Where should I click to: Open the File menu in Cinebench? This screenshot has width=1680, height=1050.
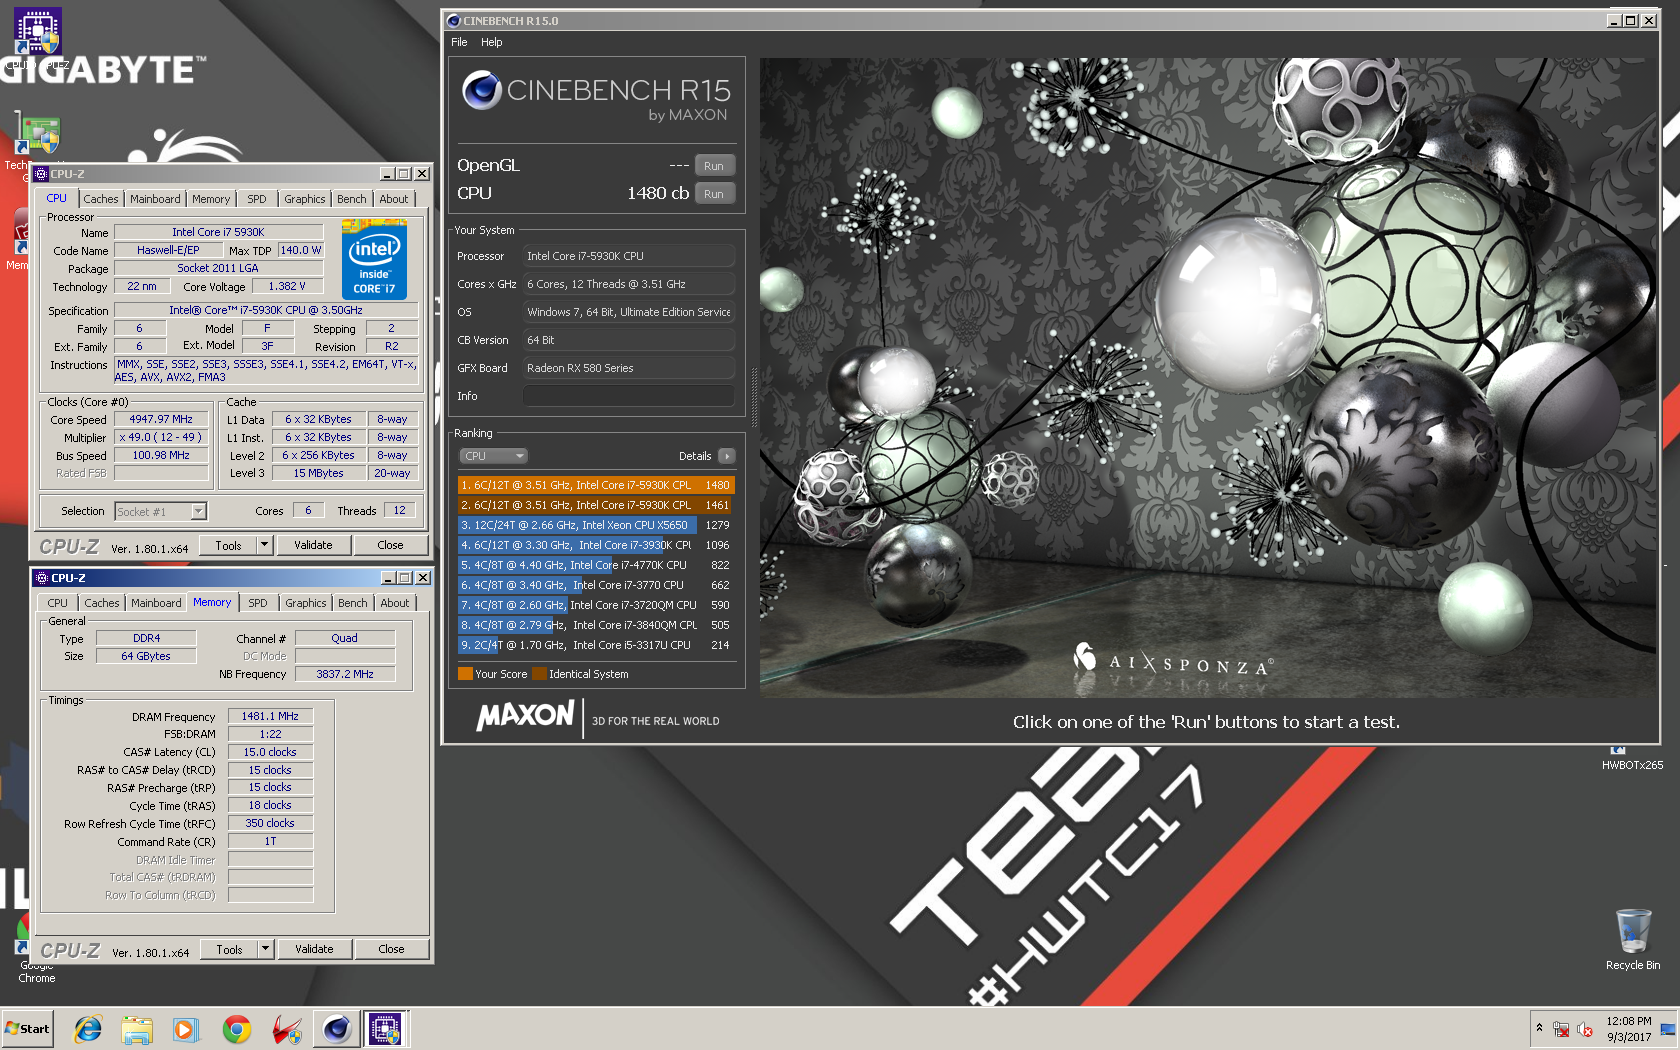click(459, 42)
